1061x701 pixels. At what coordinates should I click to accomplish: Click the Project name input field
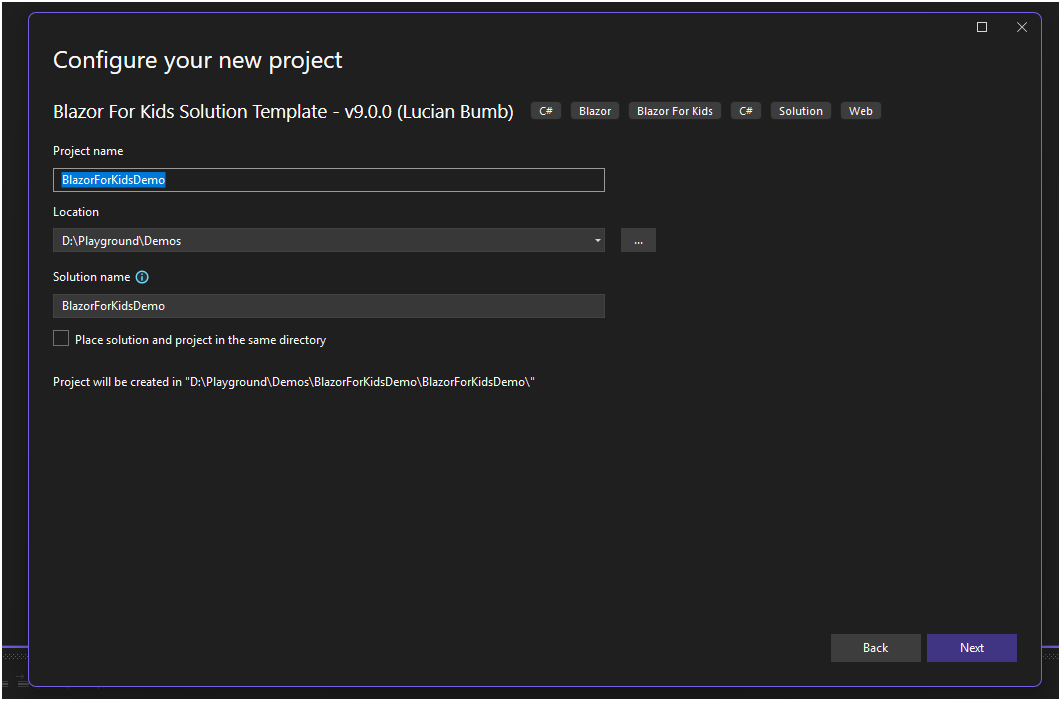coord(328,180)
